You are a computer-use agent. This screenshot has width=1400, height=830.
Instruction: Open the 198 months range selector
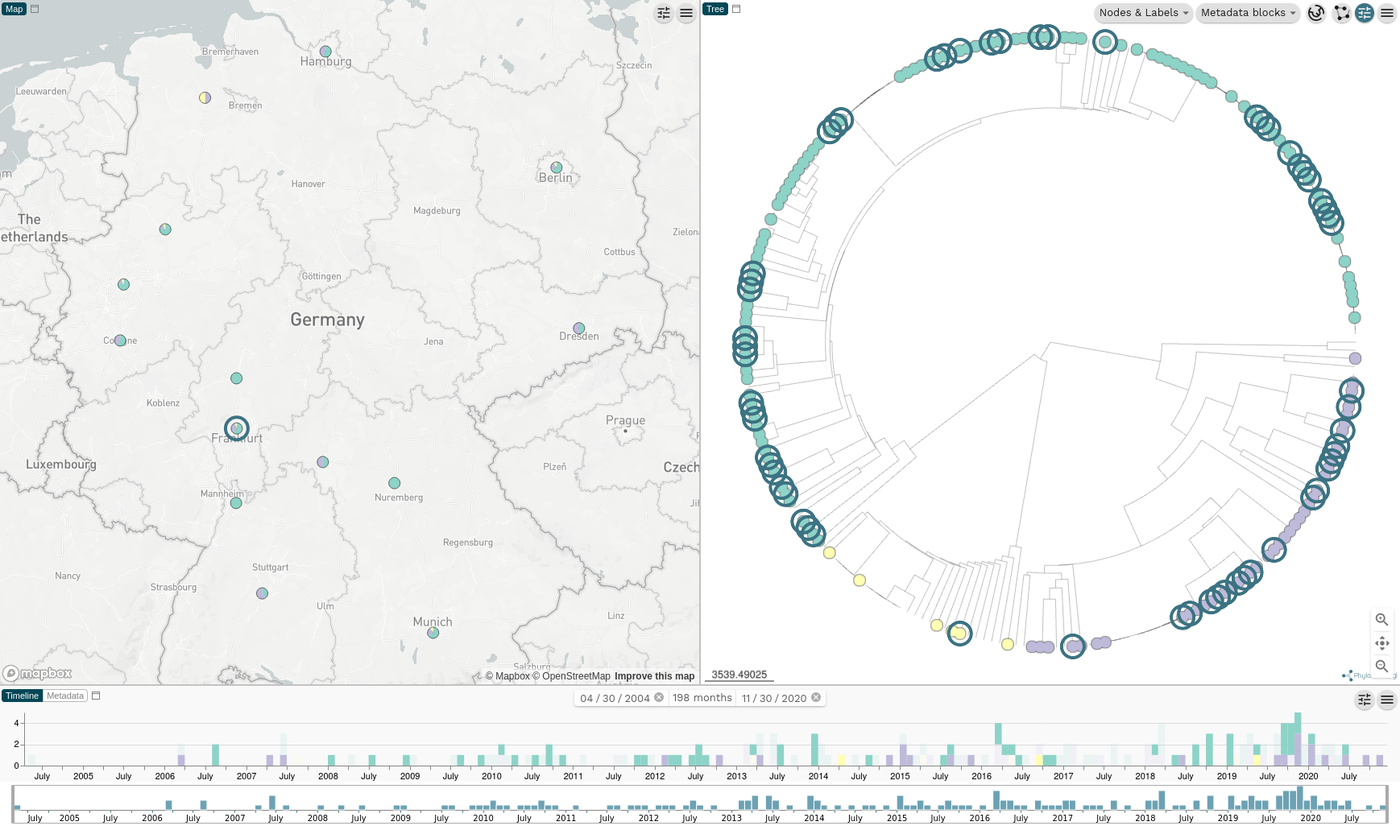(701, 697)
